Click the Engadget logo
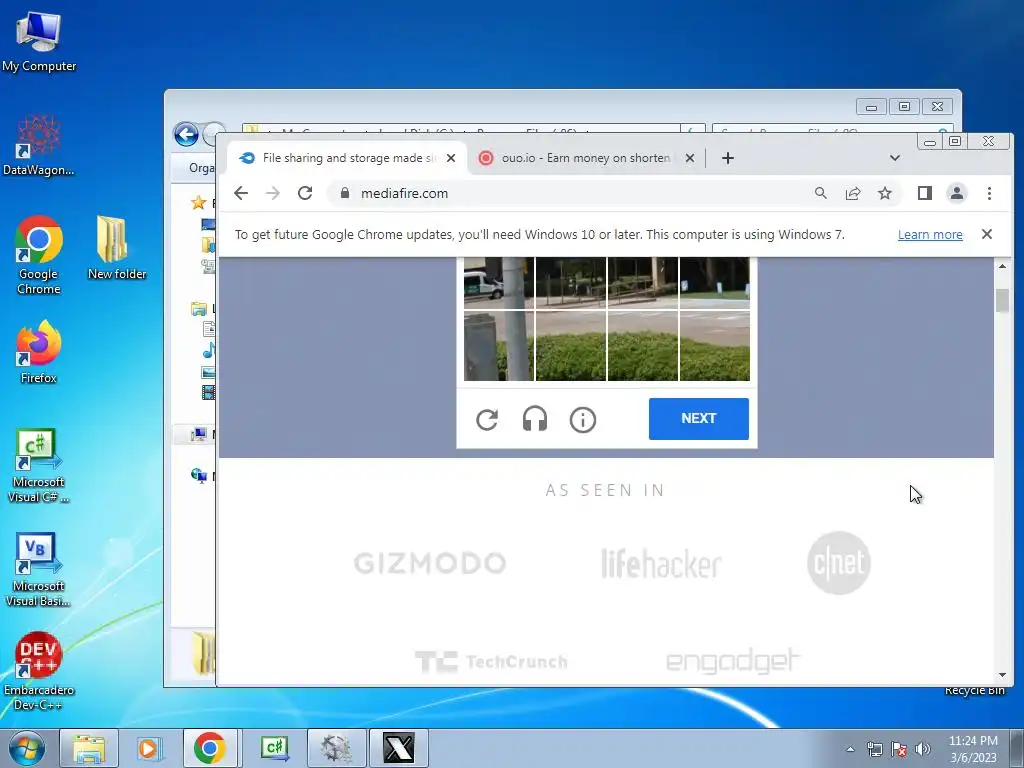The width and height of the screenshot is (1024, 768). (x=733, y=661)
